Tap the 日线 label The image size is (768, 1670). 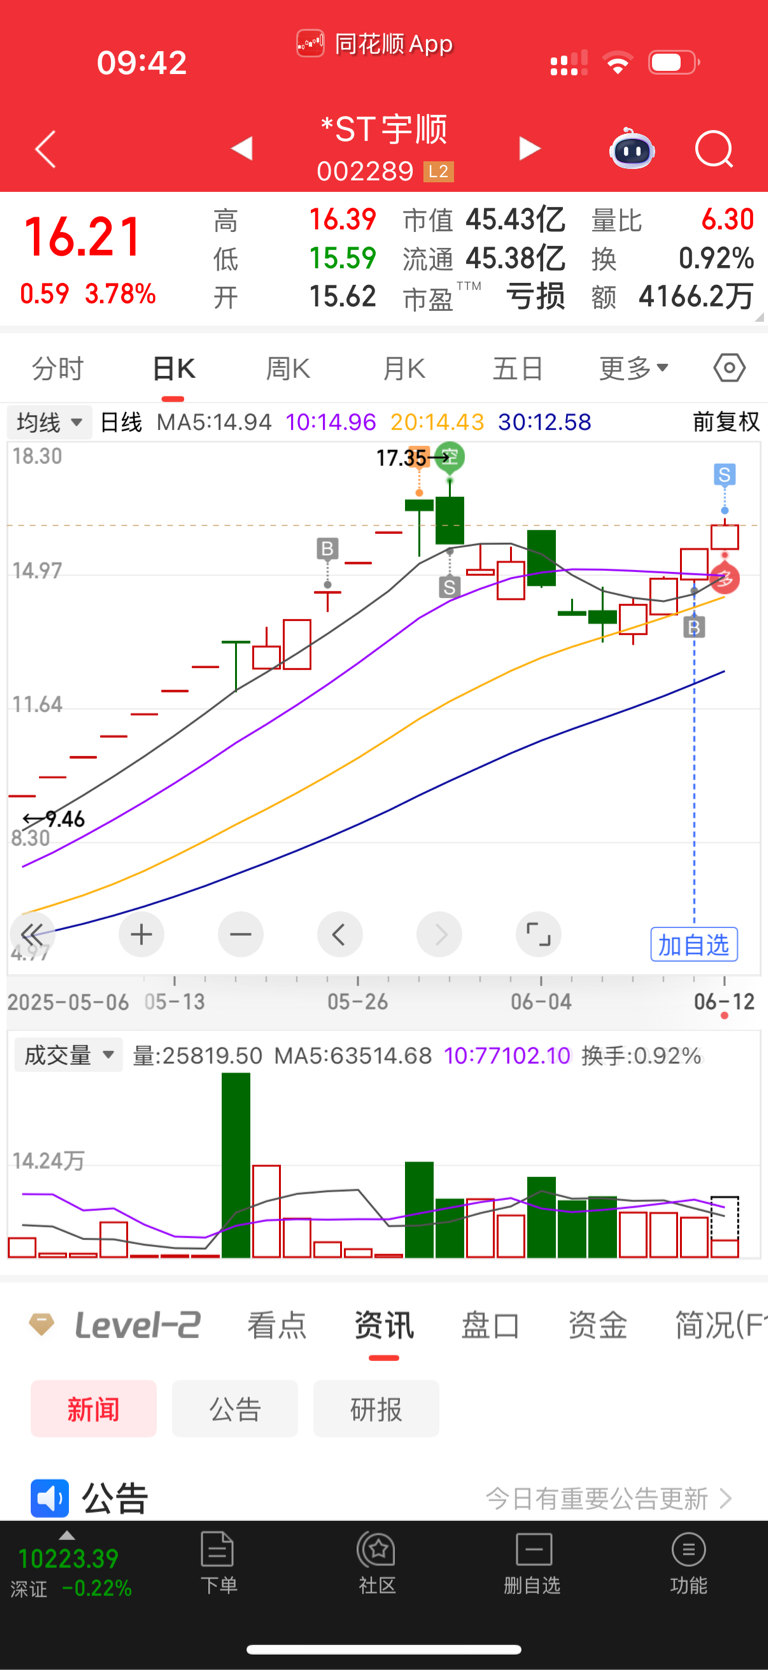(122, 422)
